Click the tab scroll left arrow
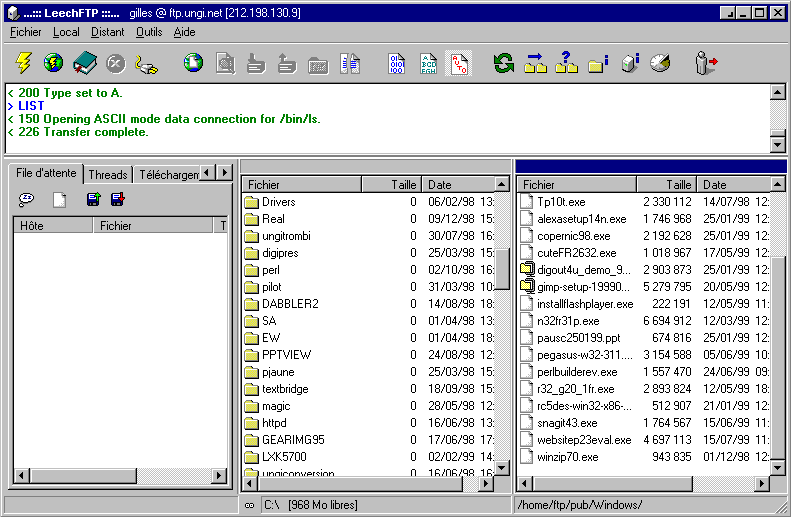Image resolution: width=791 pixels, height=517 pixels. 207,173
